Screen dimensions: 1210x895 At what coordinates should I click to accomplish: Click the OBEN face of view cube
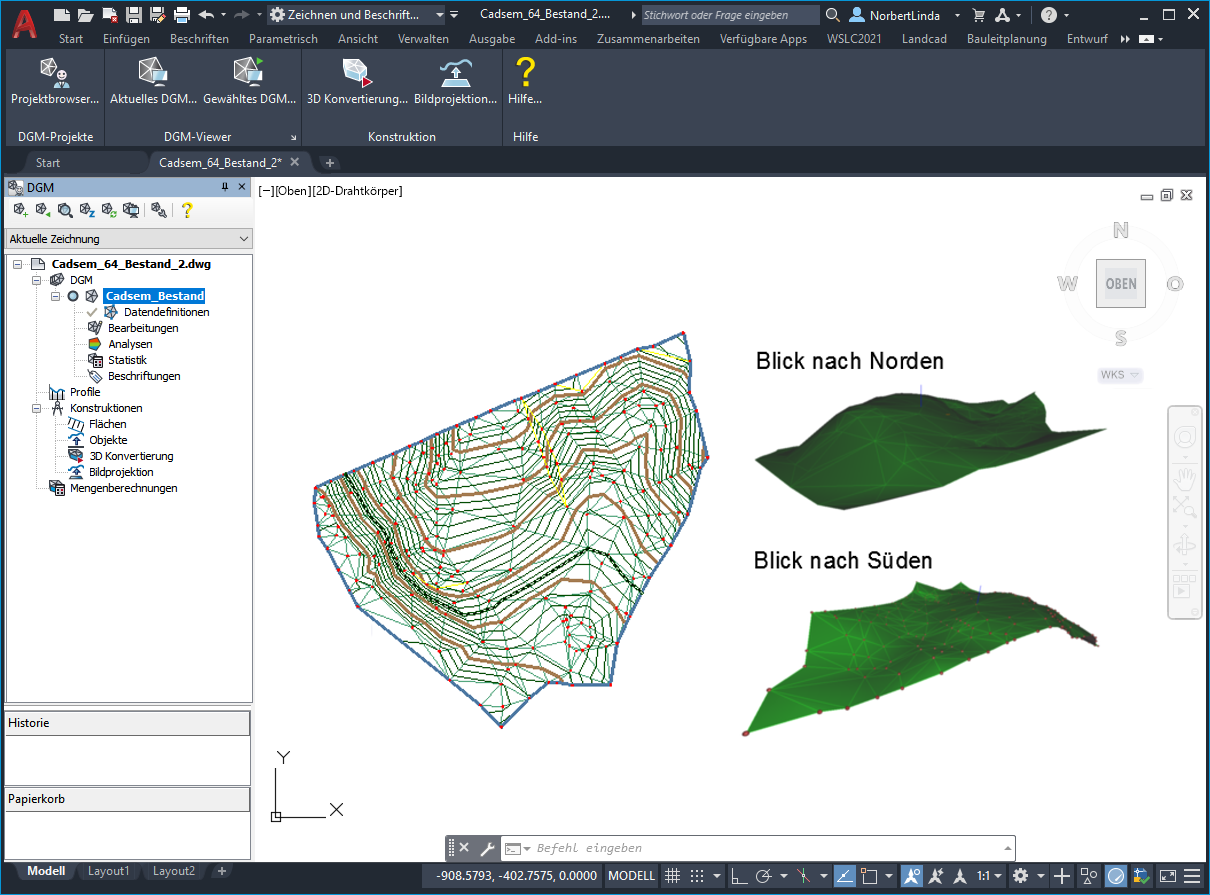(x=1120, y=284)
